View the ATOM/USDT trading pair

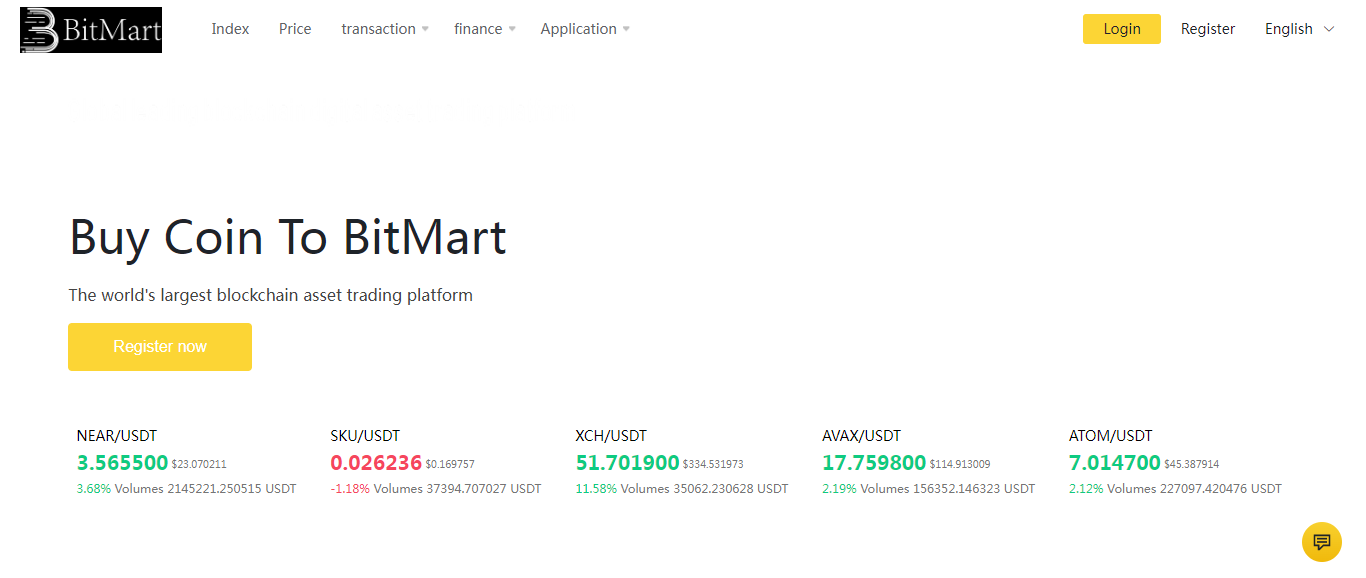click(x=1110, y=436)
